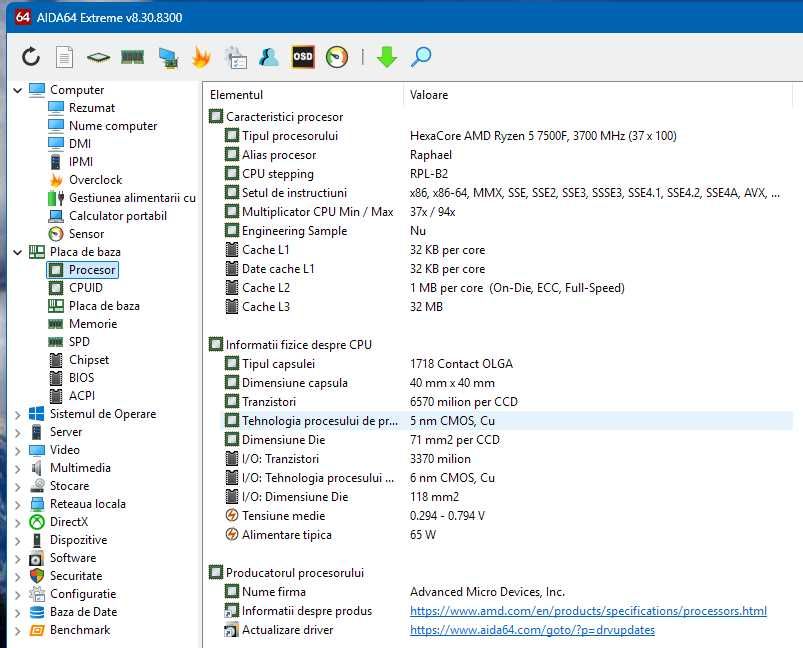Collapse the Placa de baza tree node
The image size is (803, 648).
click(x=17, y=252)
